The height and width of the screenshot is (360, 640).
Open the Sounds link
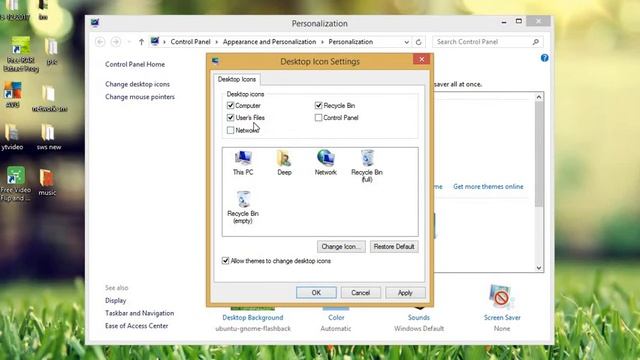click(x=419, y=318)
